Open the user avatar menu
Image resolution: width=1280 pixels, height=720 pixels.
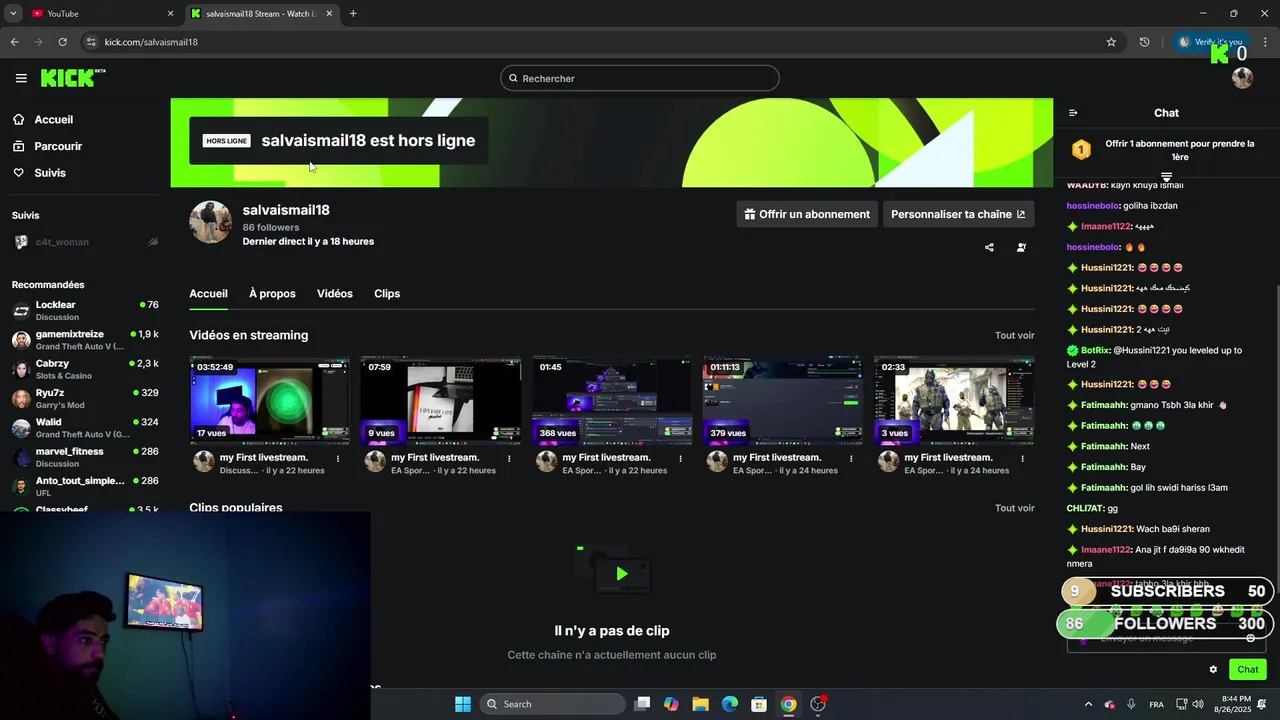(x=1243, y=78)
